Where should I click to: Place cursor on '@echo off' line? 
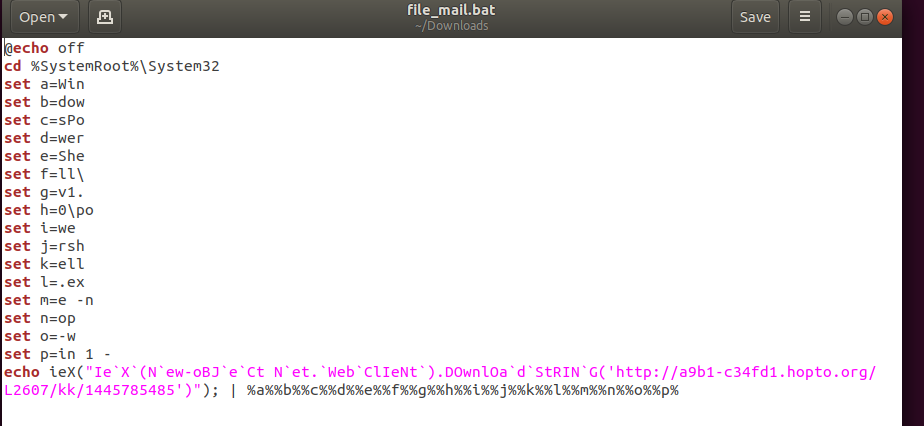pos(45,48)
